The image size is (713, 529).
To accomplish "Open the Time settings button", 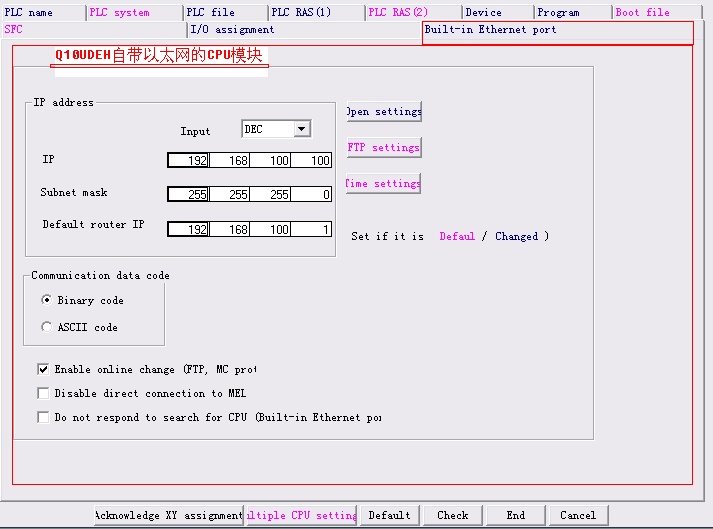I will point(384,183).
